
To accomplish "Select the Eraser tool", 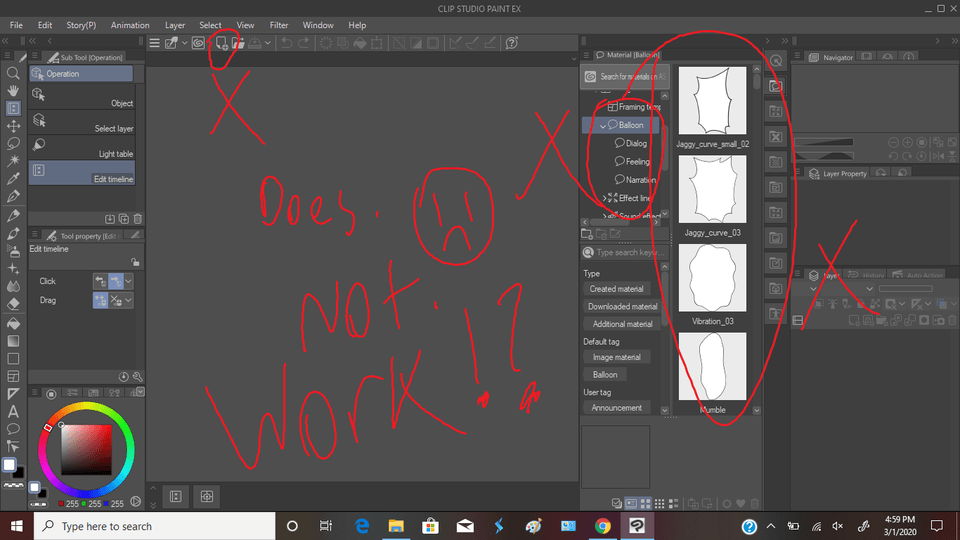I will [x=13, y=304].
